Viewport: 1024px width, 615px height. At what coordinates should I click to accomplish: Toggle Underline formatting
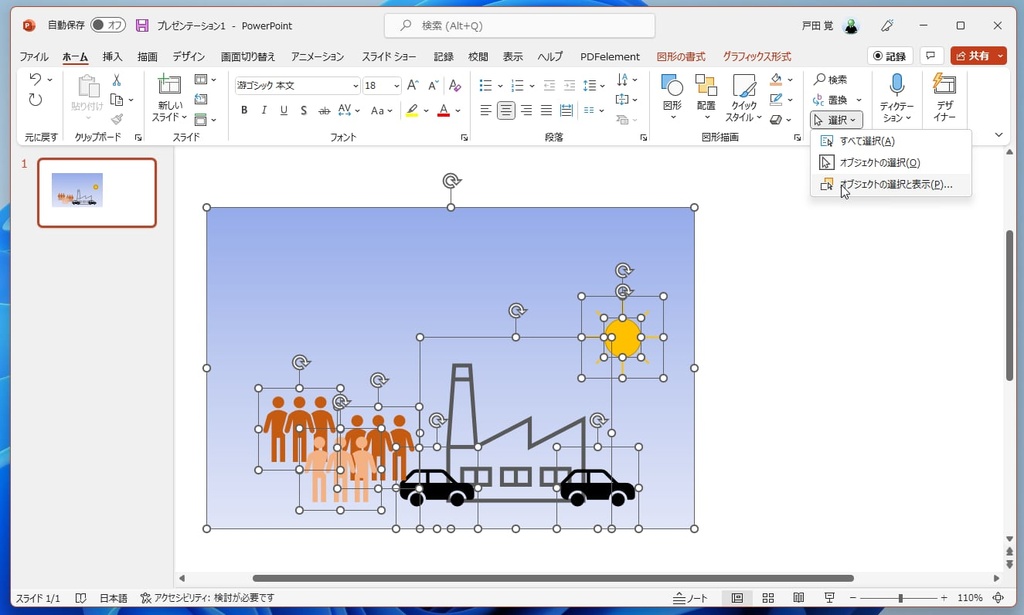click(x=283, y=110)
